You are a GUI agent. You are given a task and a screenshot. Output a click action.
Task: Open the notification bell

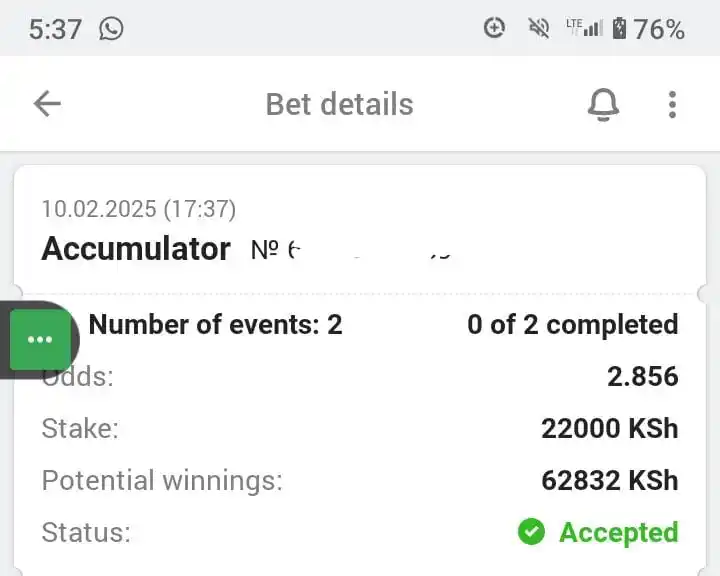pos(603,104)
